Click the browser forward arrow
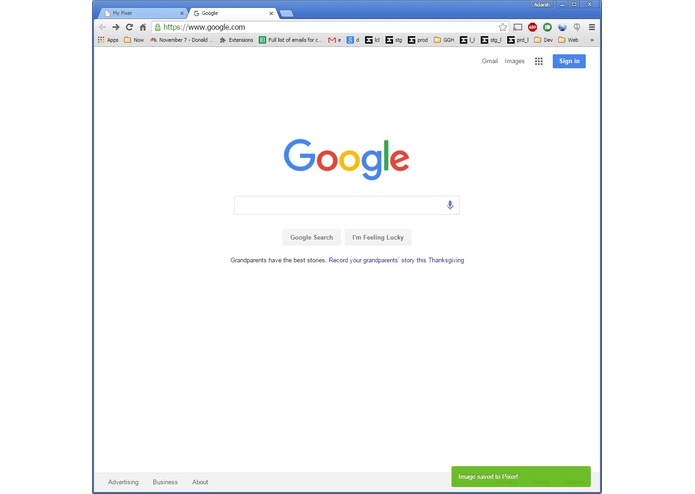Image resolution: width=695 pixels, height=494 pixels. (116, 27)
